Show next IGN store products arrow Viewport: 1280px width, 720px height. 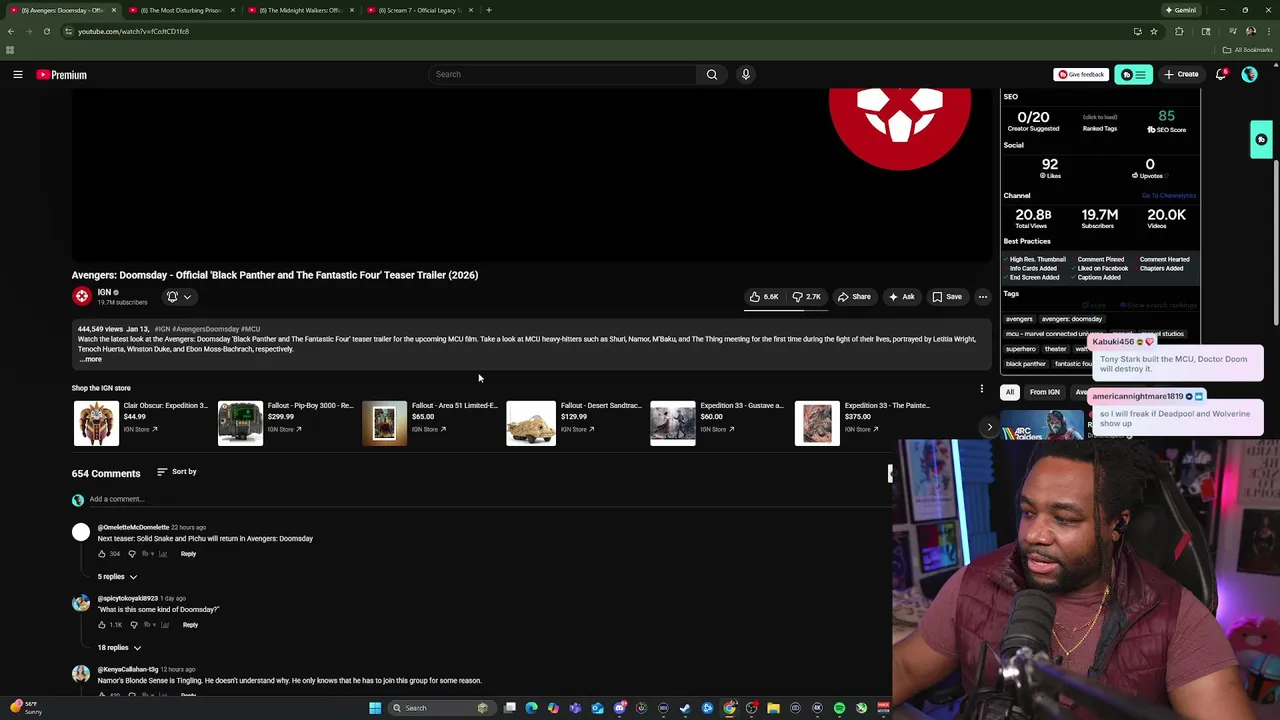click(989, 427)
